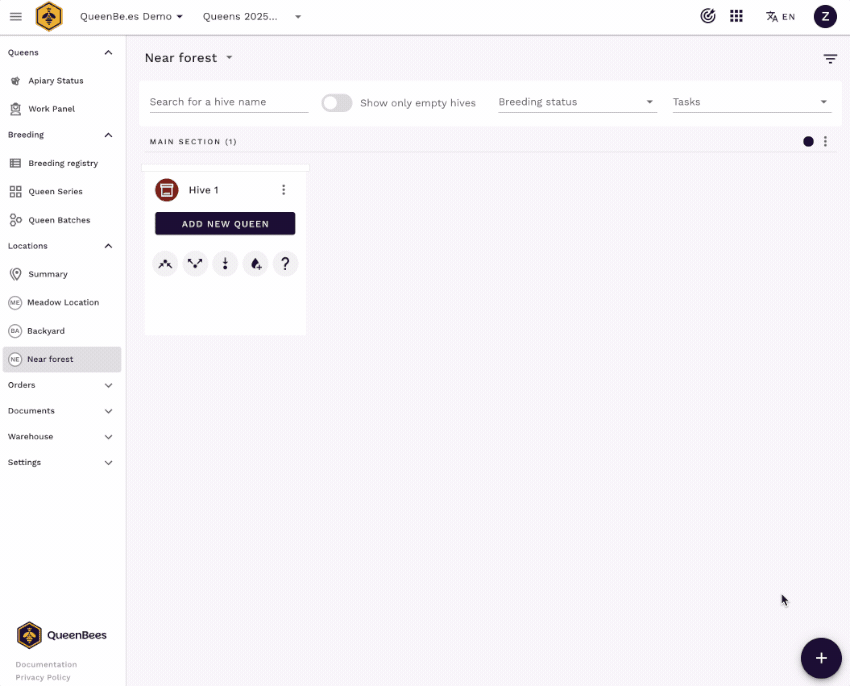The height and width of the screenshot is (686, 850).
Task: Click the dark color dot in Main Section
Action: (x=808, y=142)
